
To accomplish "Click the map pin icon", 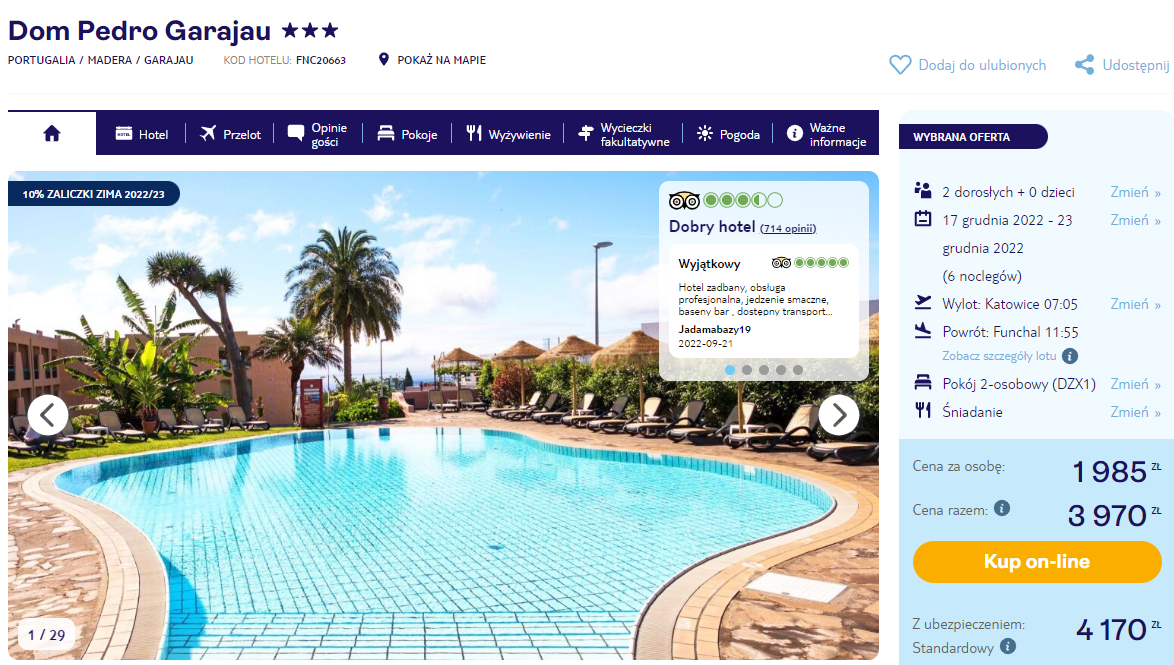I will (384, 59).
